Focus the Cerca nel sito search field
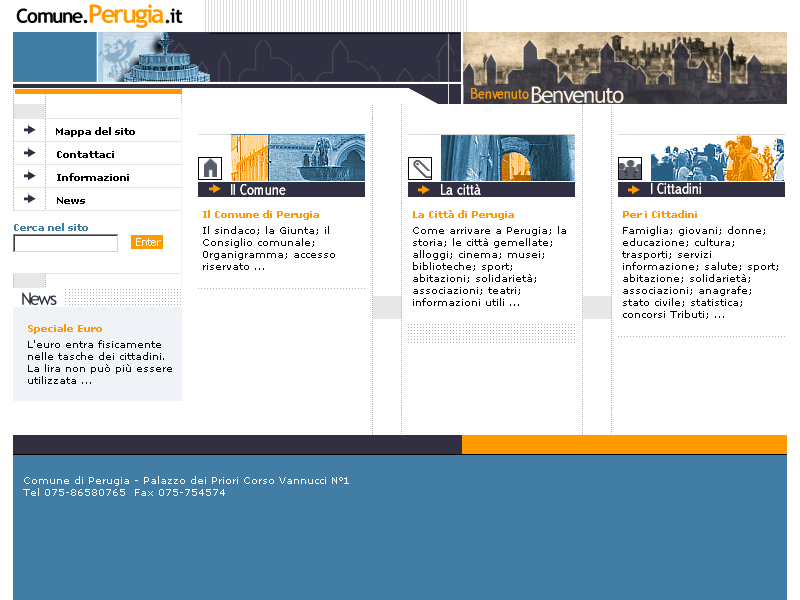The height and width of the screenshot is (600, 800). 66,243
